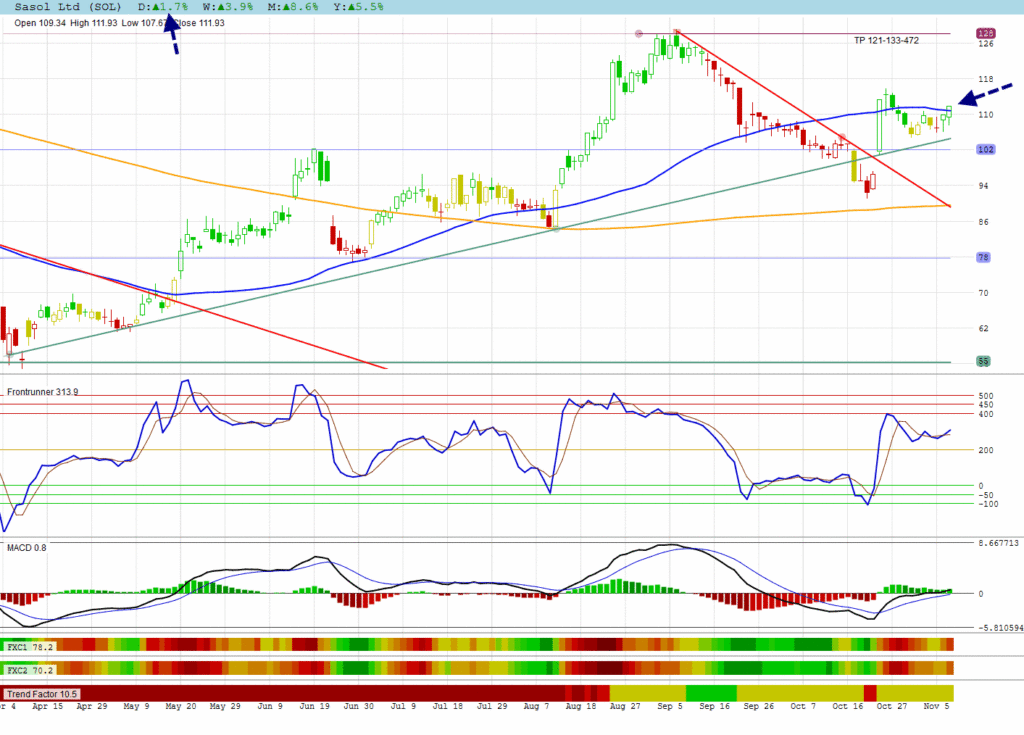Click the FXC1 78.2 heatmap label
Image resolution: width=1024 pixels, height=735 pixels.
pos(30,647)
